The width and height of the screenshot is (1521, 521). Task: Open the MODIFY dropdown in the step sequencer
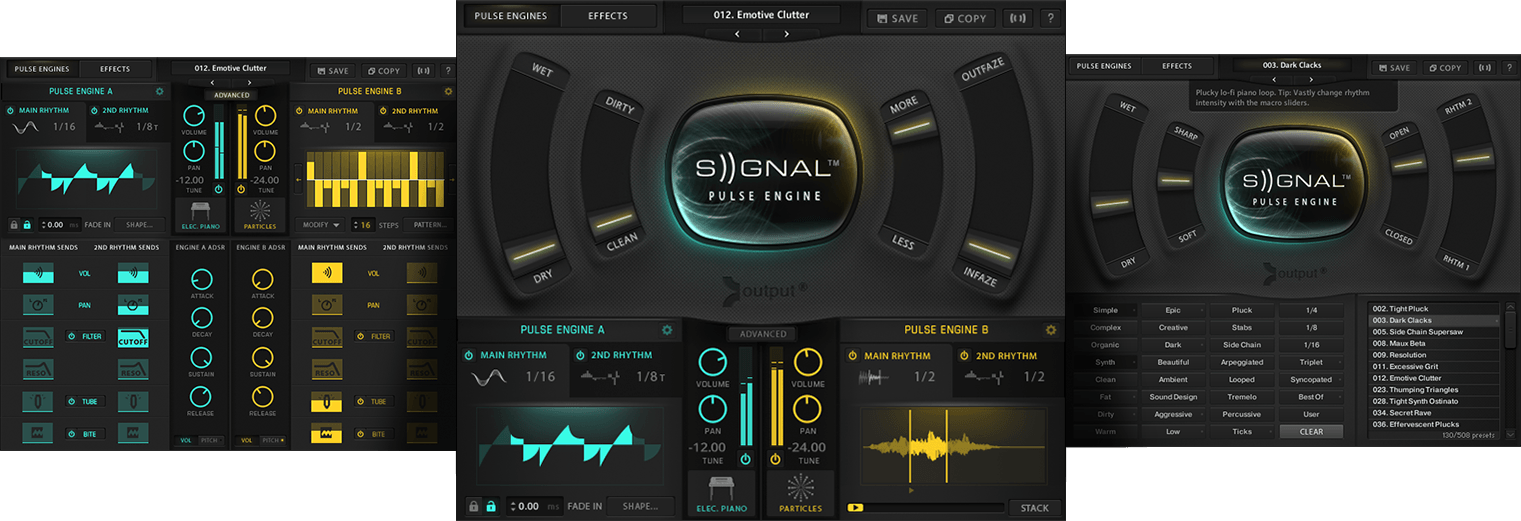click(x=320, y=225)
